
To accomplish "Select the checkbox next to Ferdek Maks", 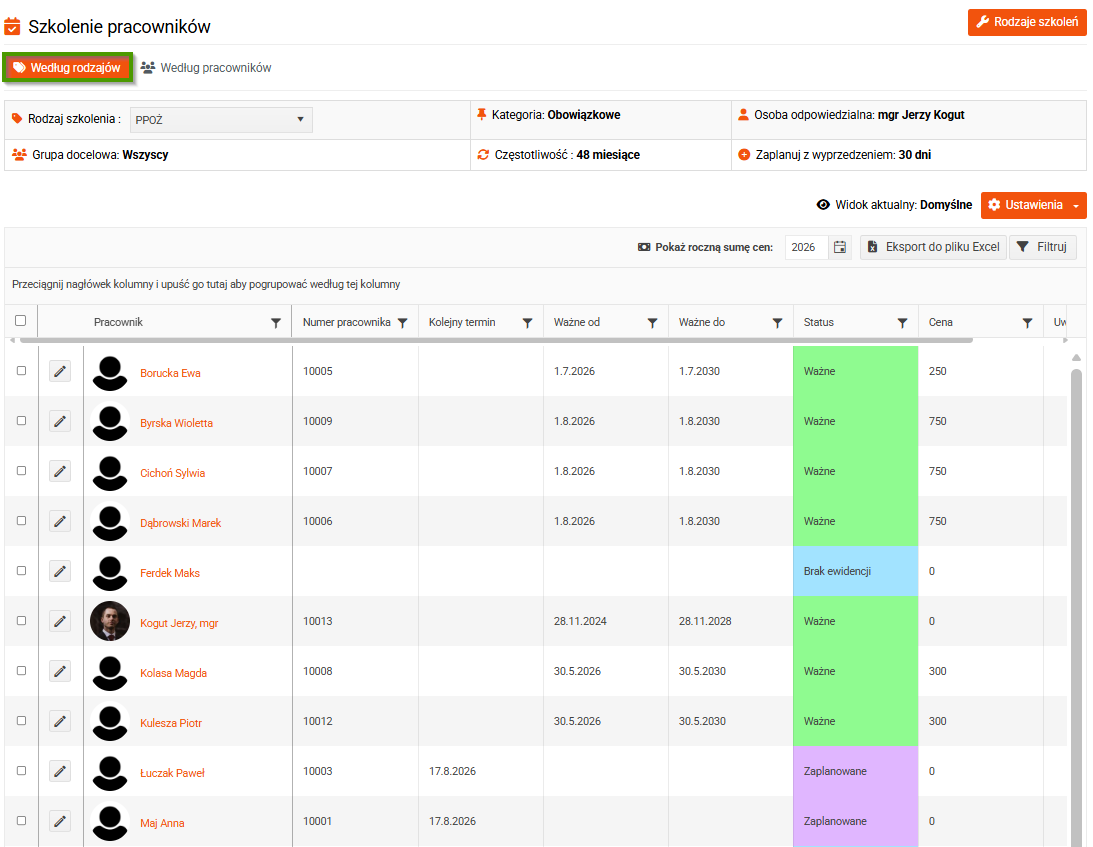I will (22, 570).
